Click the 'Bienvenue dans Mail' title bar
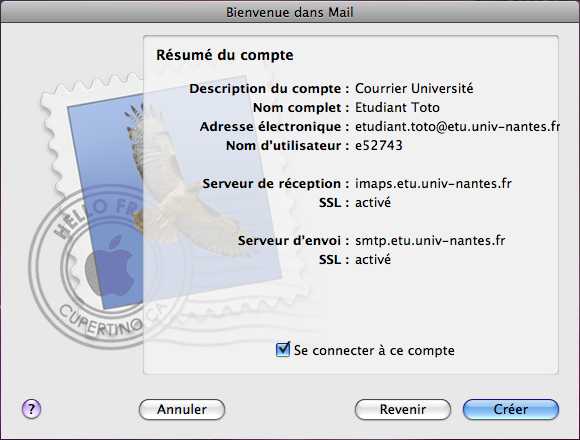Screen dimensions: 580x440 click(x=290, y=12)
